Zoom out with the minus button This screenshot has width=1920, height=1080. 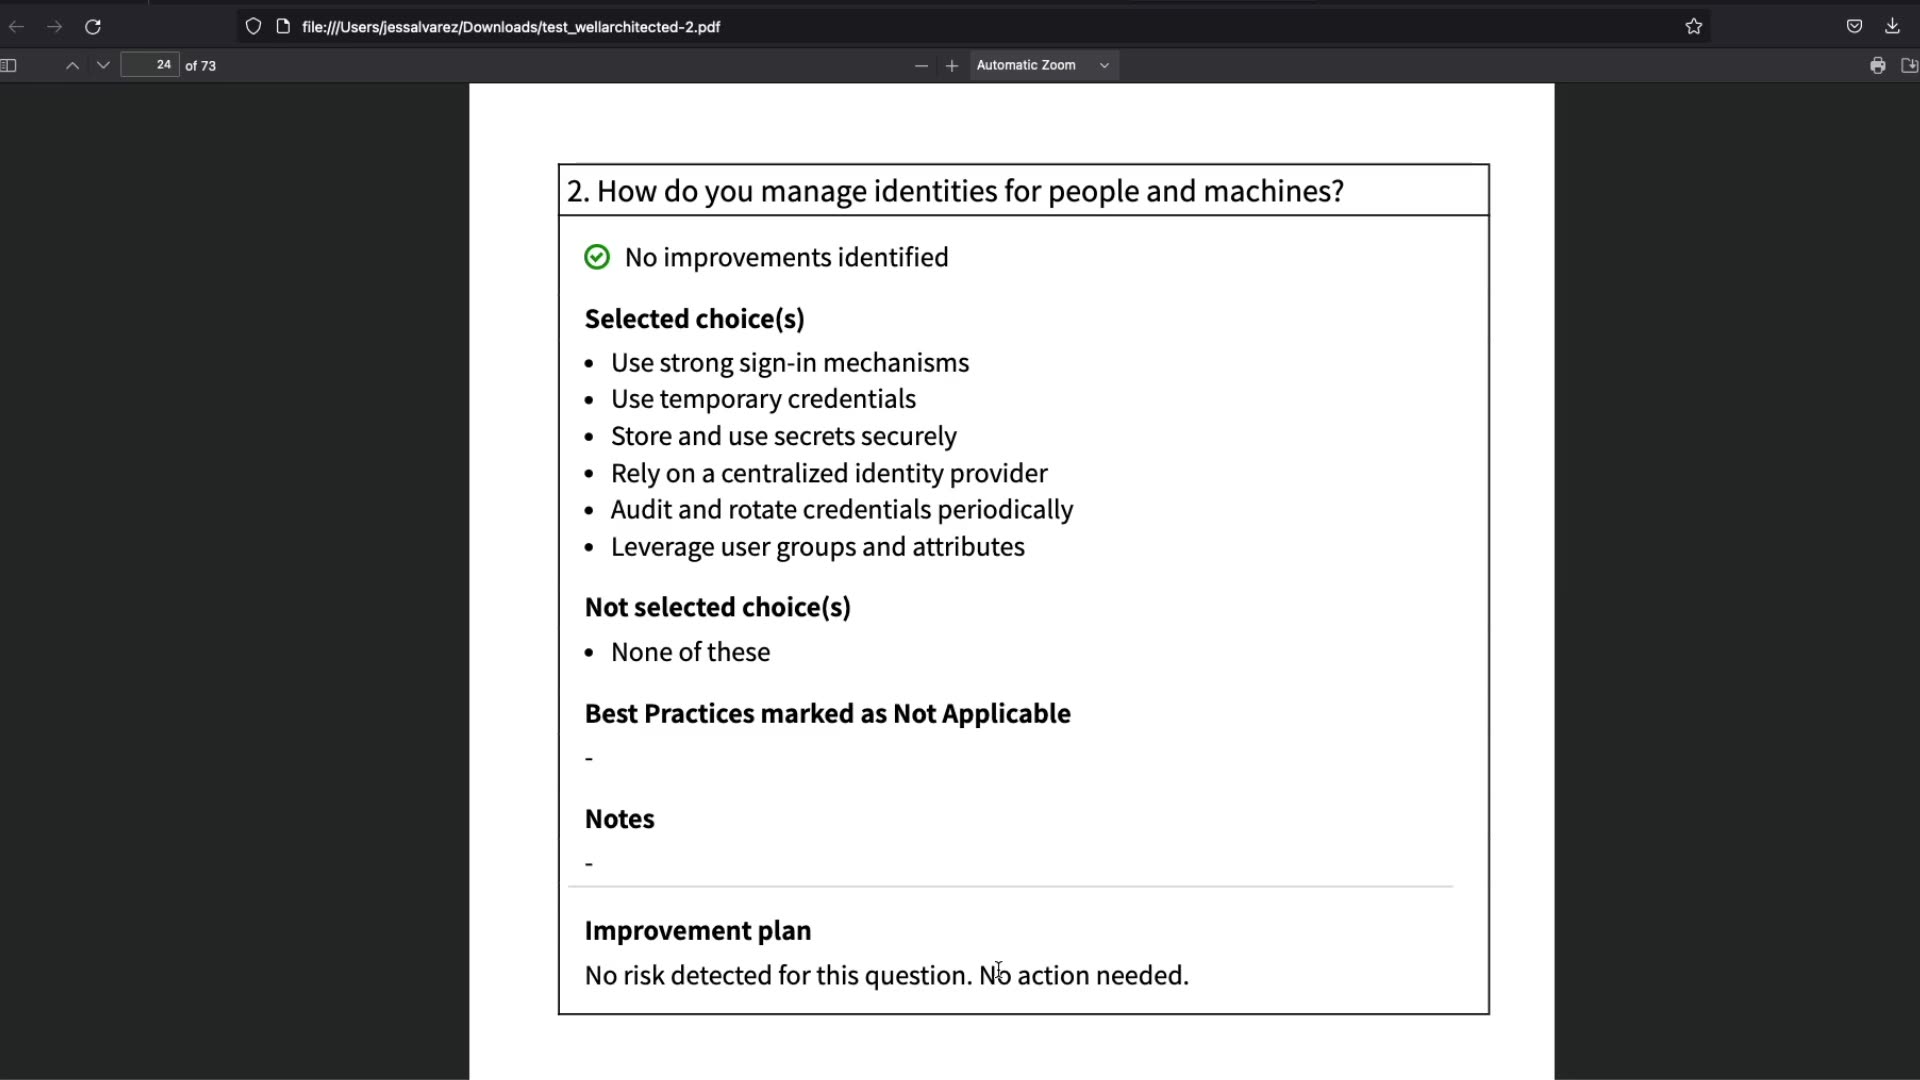point(921,66)
